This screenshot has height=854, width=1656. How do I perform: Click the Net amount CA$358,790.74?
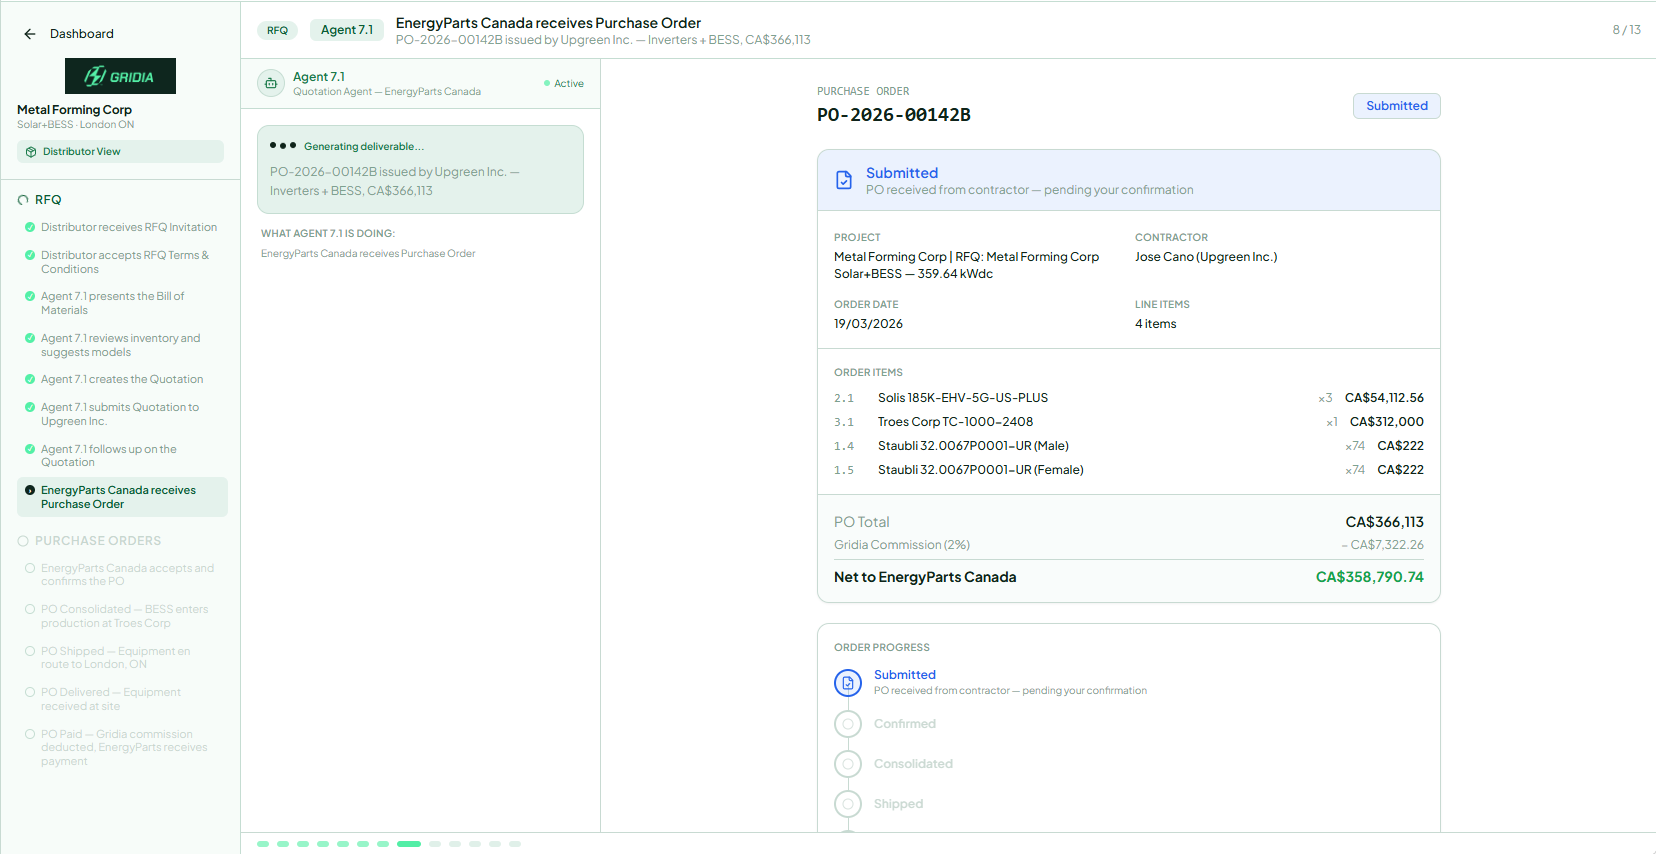pos(1369,577)
